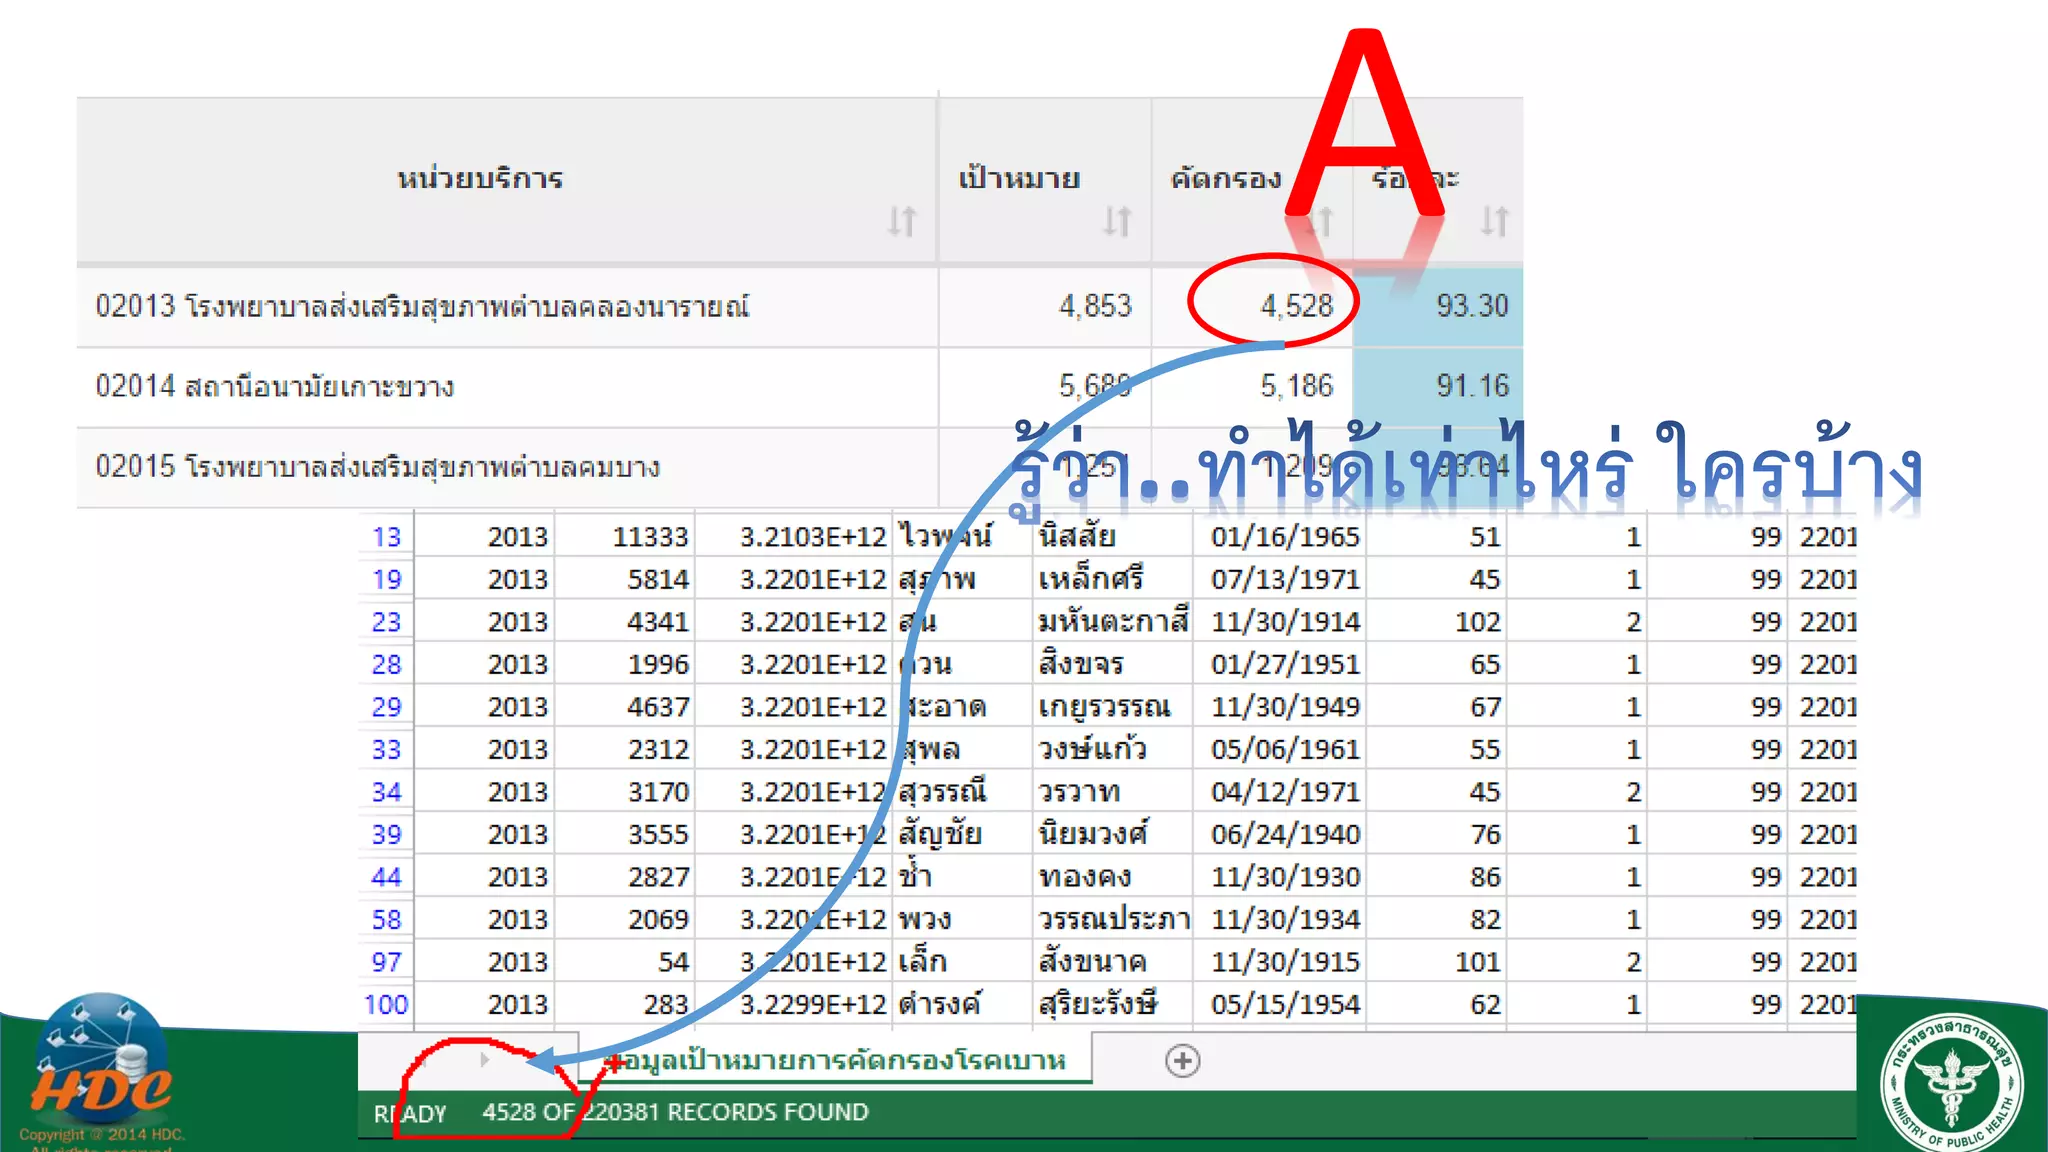Click the highlighted 93.30 percentage cell
Viewport: 2048px width, 1152px height.
[1471, 306]
